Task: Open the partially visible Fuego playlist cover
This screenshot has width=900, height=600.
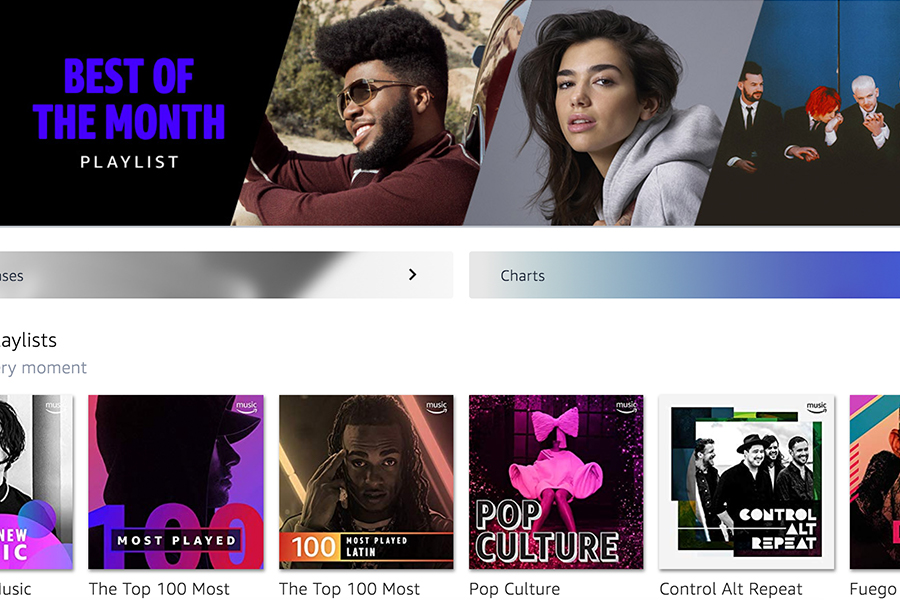Action: pos(875,482)
